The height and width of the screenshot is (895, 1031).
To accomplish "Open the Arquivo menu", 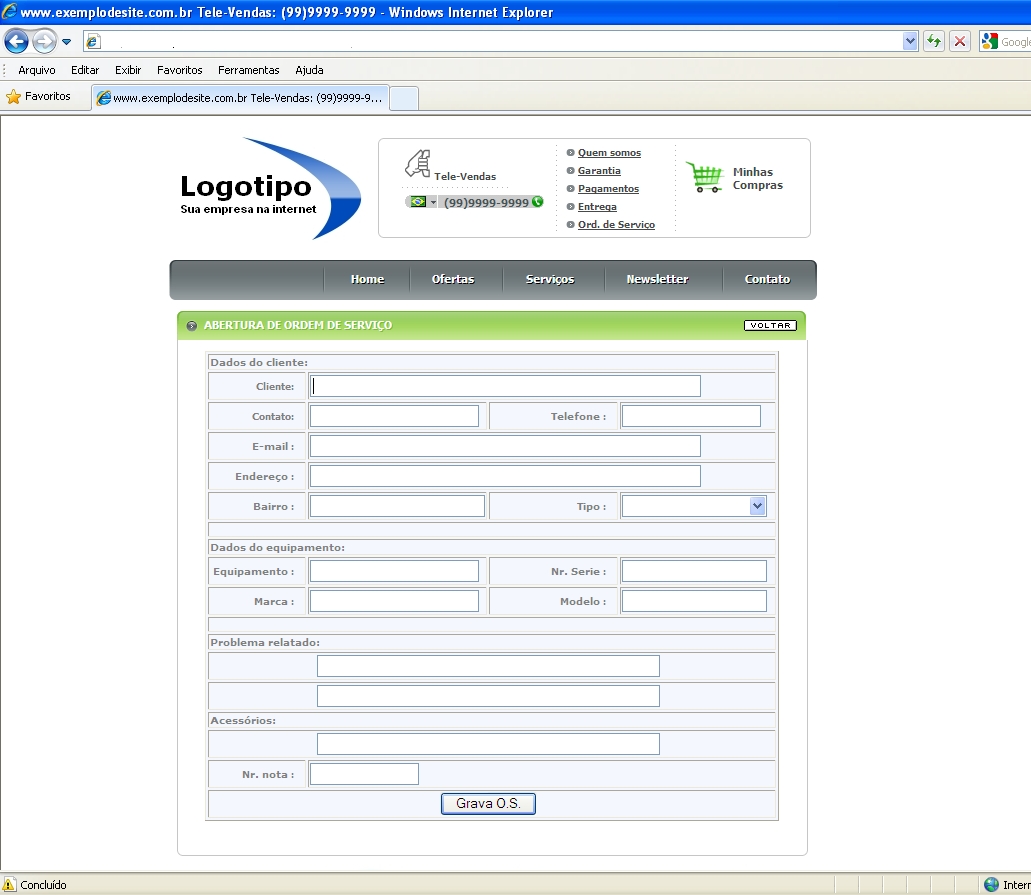I will point(37,70).
